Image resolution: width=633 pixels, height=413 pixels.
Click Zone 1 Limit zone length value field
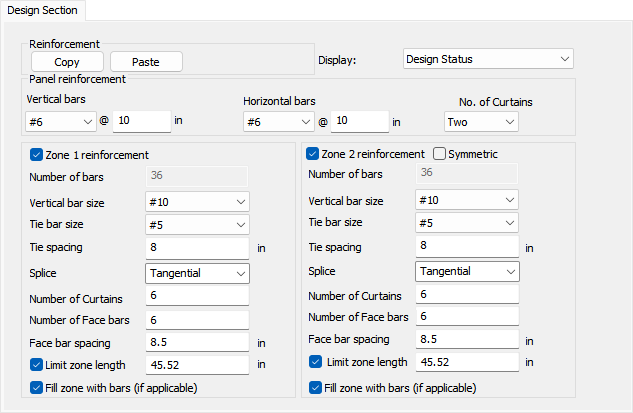tap(197, 364)
